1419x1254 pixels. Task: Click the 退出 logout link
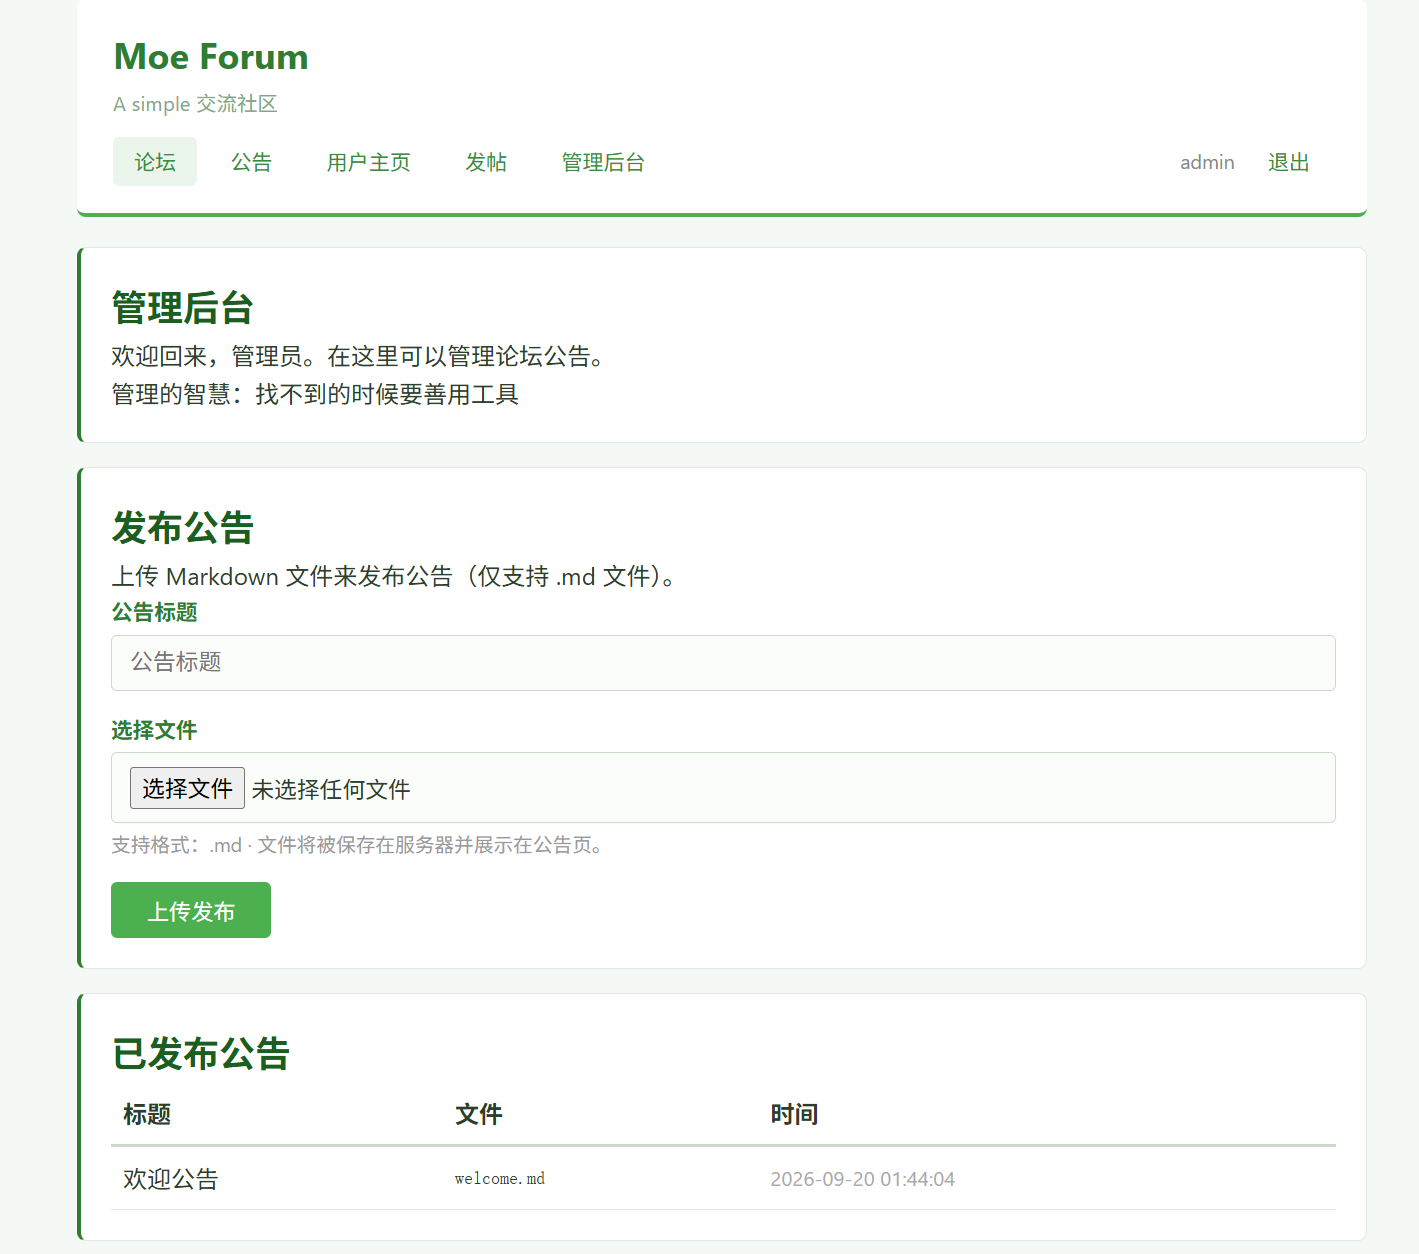1288,162
